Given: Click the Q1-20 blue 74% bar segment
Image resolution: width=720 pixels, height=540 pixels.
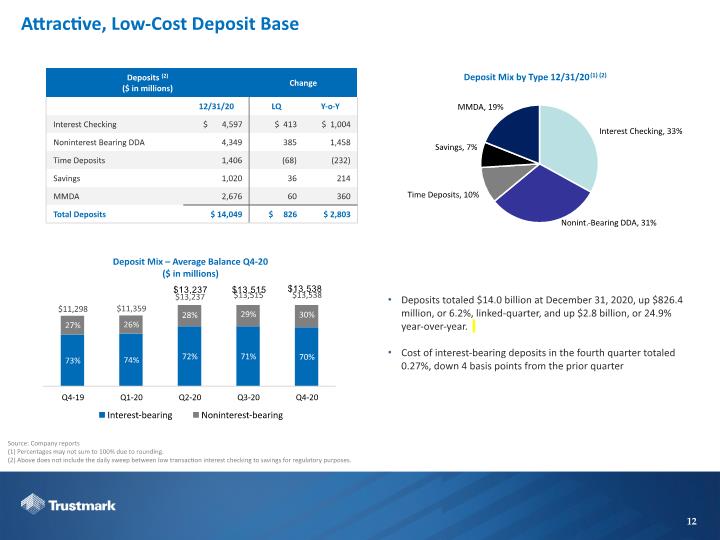Looking at the screenshot, I should click(x=131, y=360).
